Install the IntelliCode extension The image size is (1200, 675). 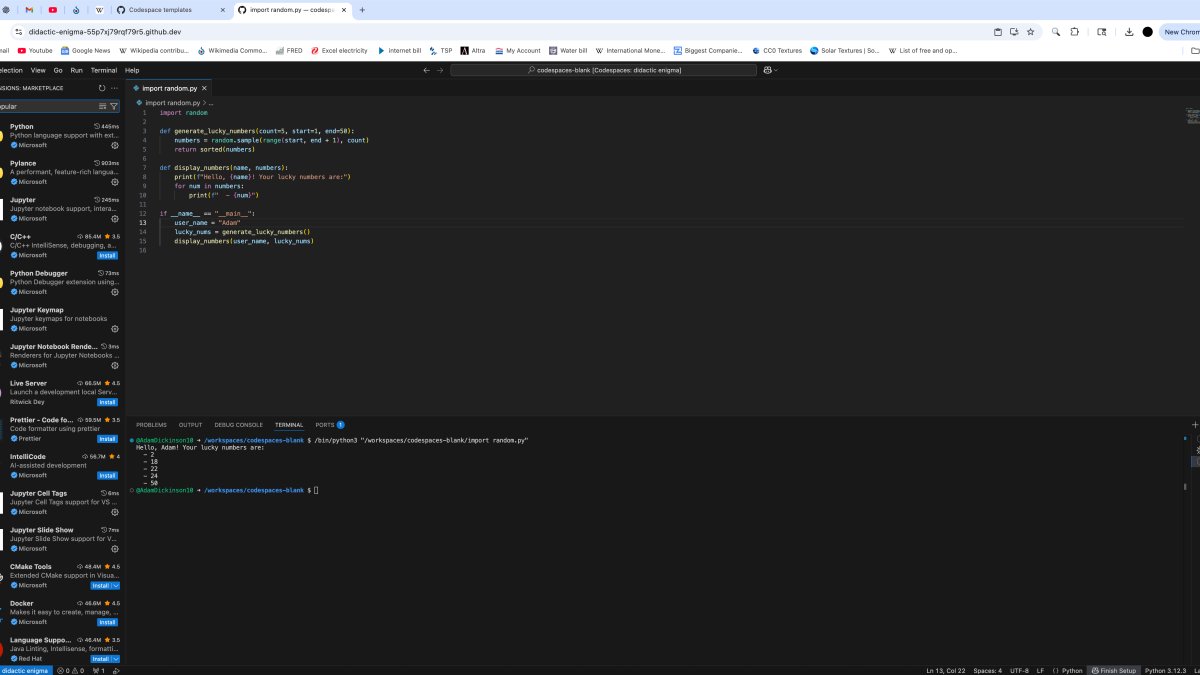coord(107,475)
